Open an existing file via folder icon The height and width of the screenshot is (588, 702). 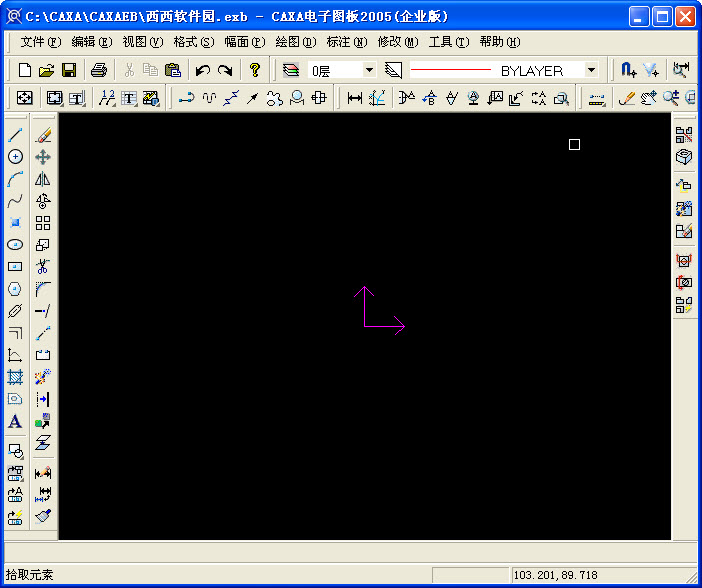(x=47, y=70)
